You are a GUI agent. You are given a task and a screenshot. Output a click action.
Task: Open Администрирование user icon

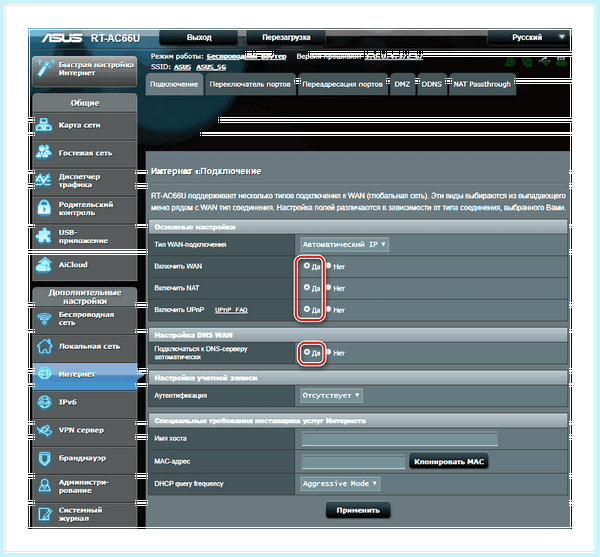[x=44, y=486]
